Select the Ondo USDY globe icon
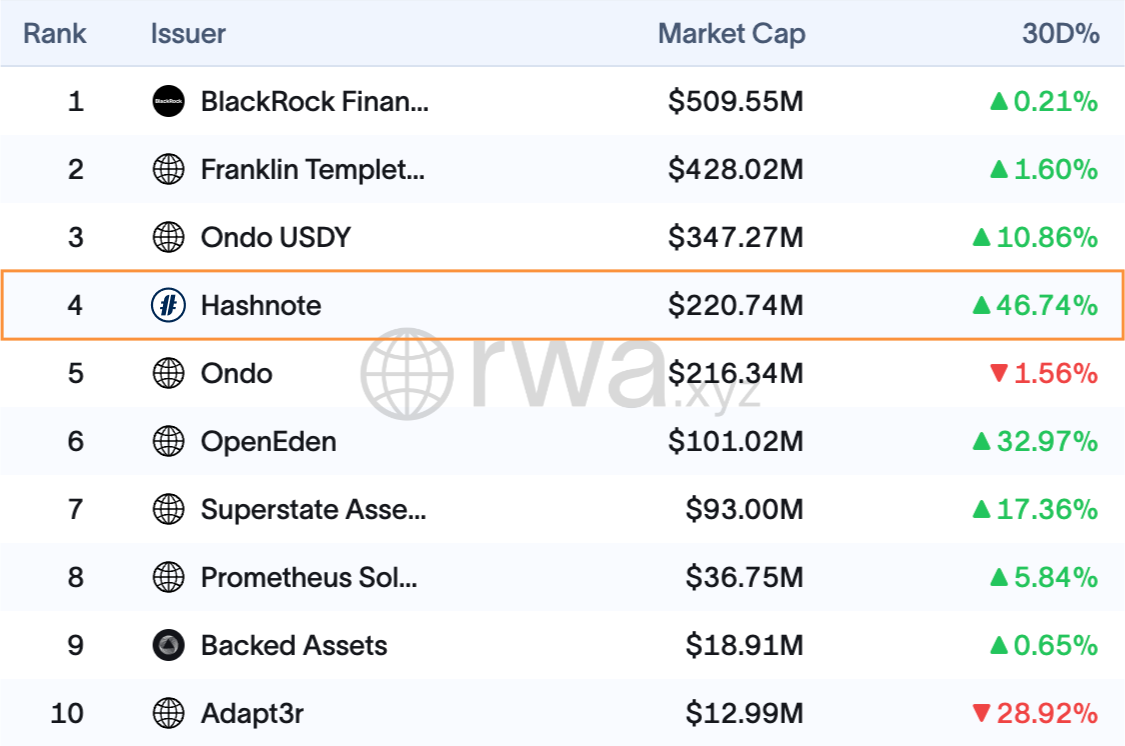 coord(168,237)
